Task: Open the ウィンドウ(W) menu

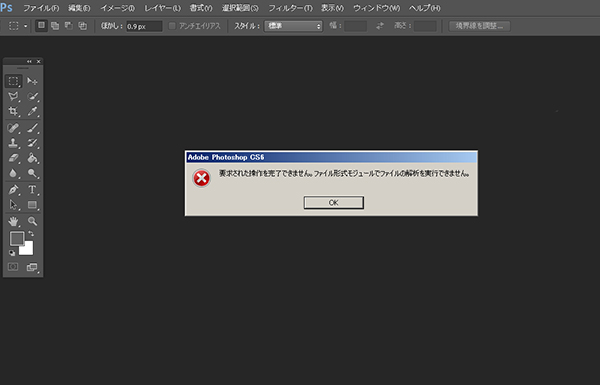Action: click(x=376, y=8)
